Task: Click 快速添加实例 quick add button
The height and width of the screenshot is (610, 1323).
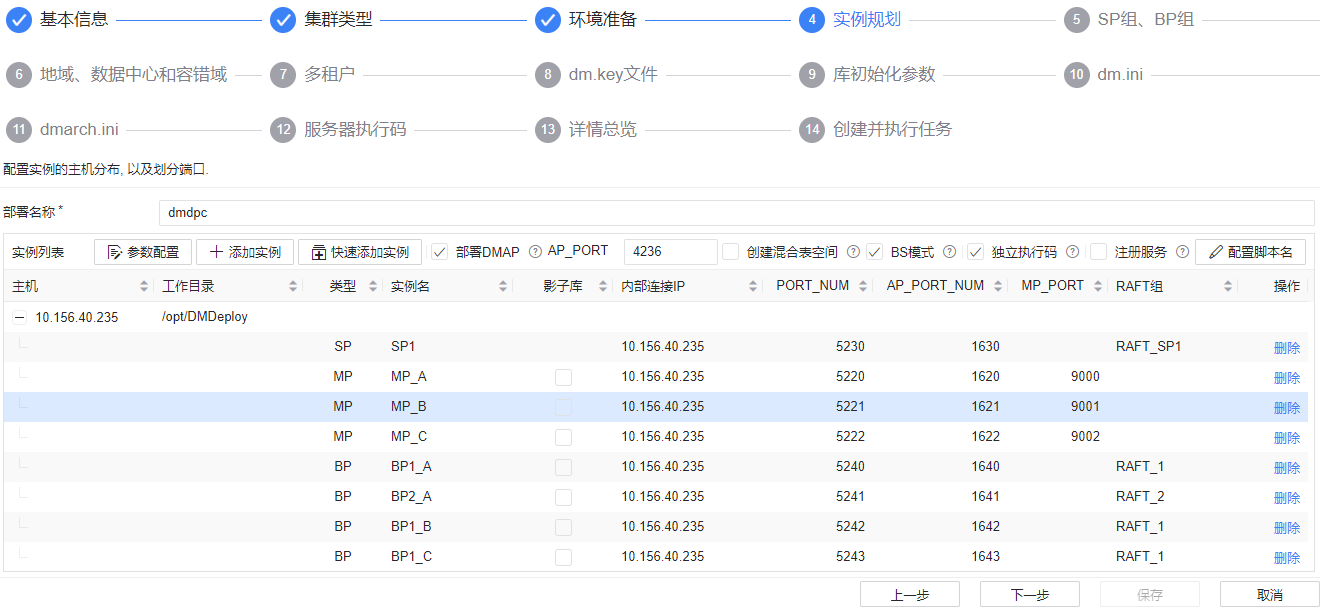Action: tap(360, 252)
